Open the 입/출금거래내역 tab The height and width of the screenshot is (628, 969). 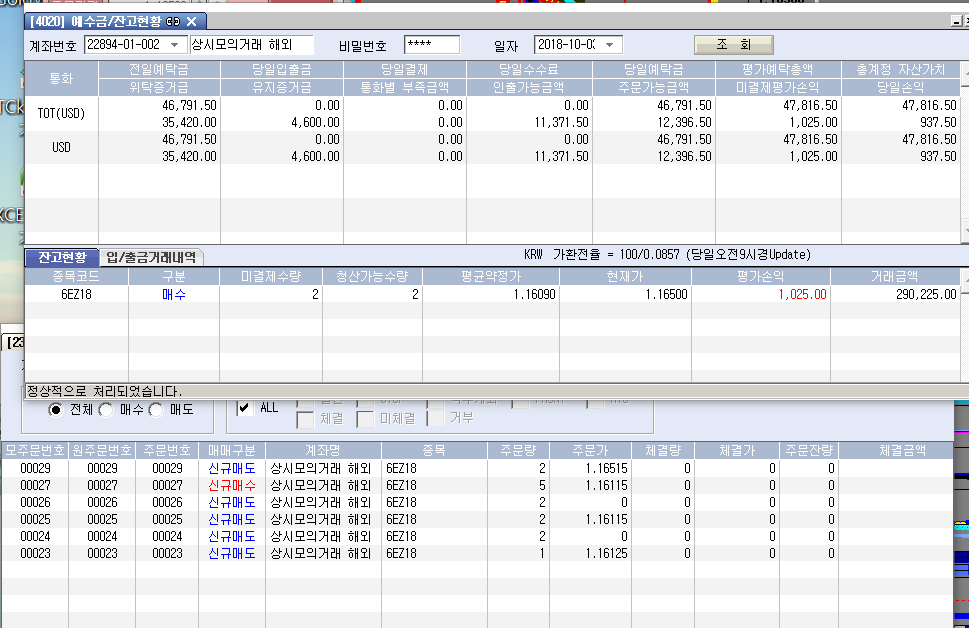(151, 257)
